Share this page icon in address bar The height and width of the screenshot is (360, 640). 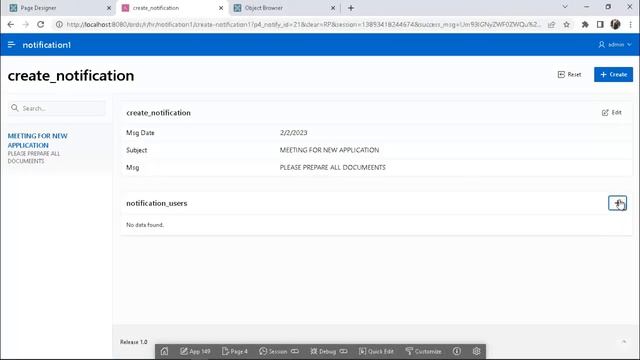[x=551, y=24]
